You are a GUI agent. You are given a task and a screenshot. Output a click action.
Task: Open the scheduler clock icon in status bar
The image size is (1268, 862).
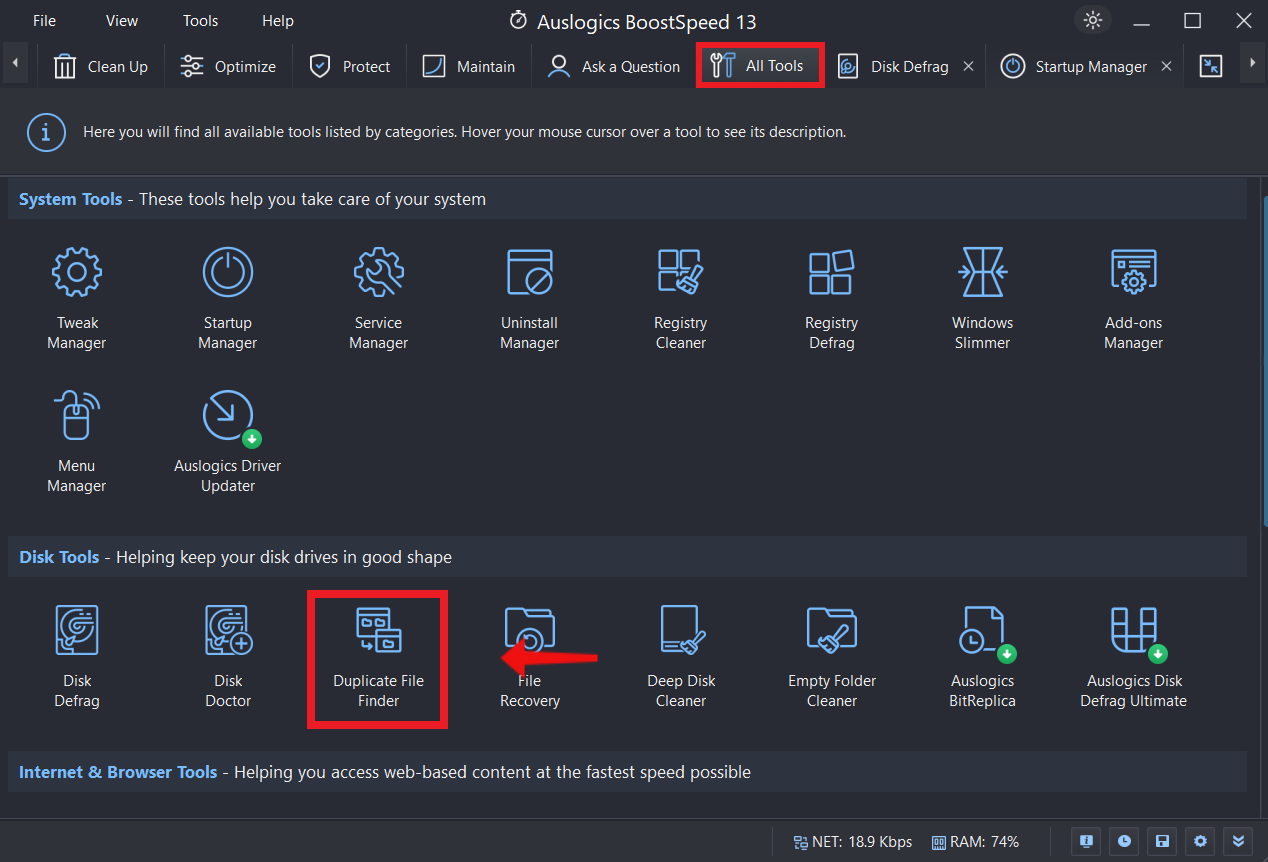1124,841
